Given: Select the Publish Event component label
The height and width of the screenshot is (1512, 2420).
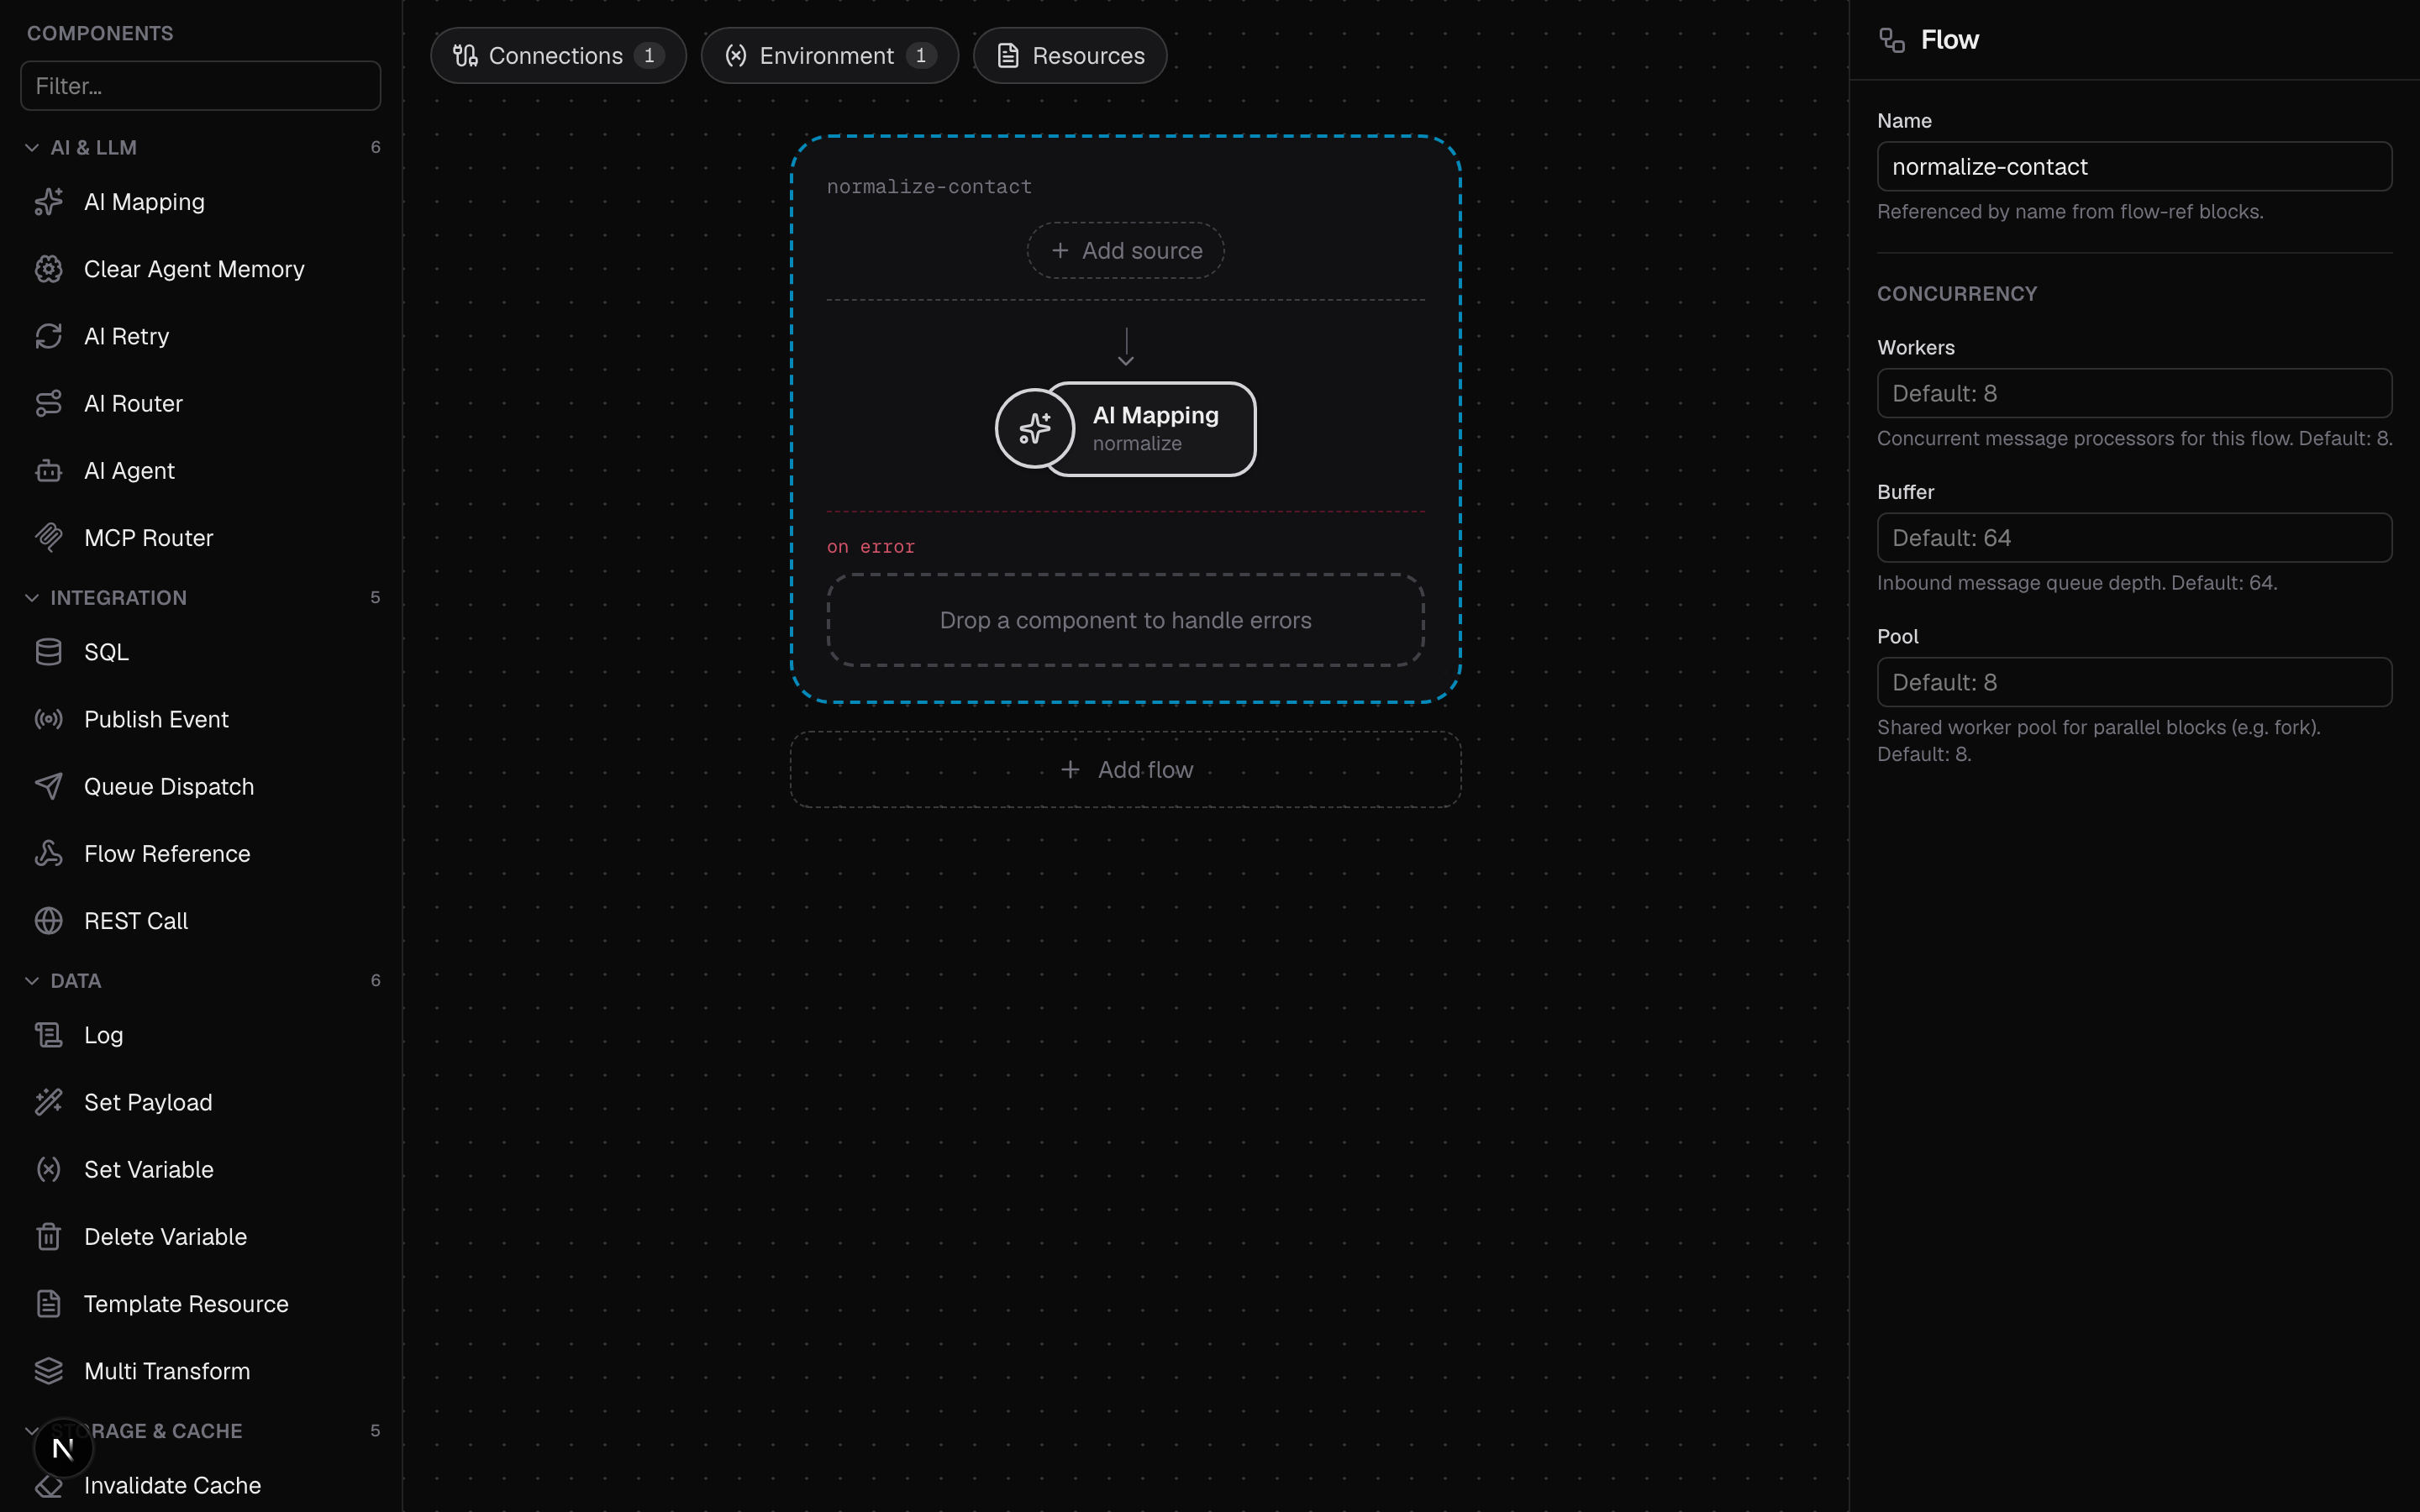Looking at the screenshot, I should coord(156,719).
